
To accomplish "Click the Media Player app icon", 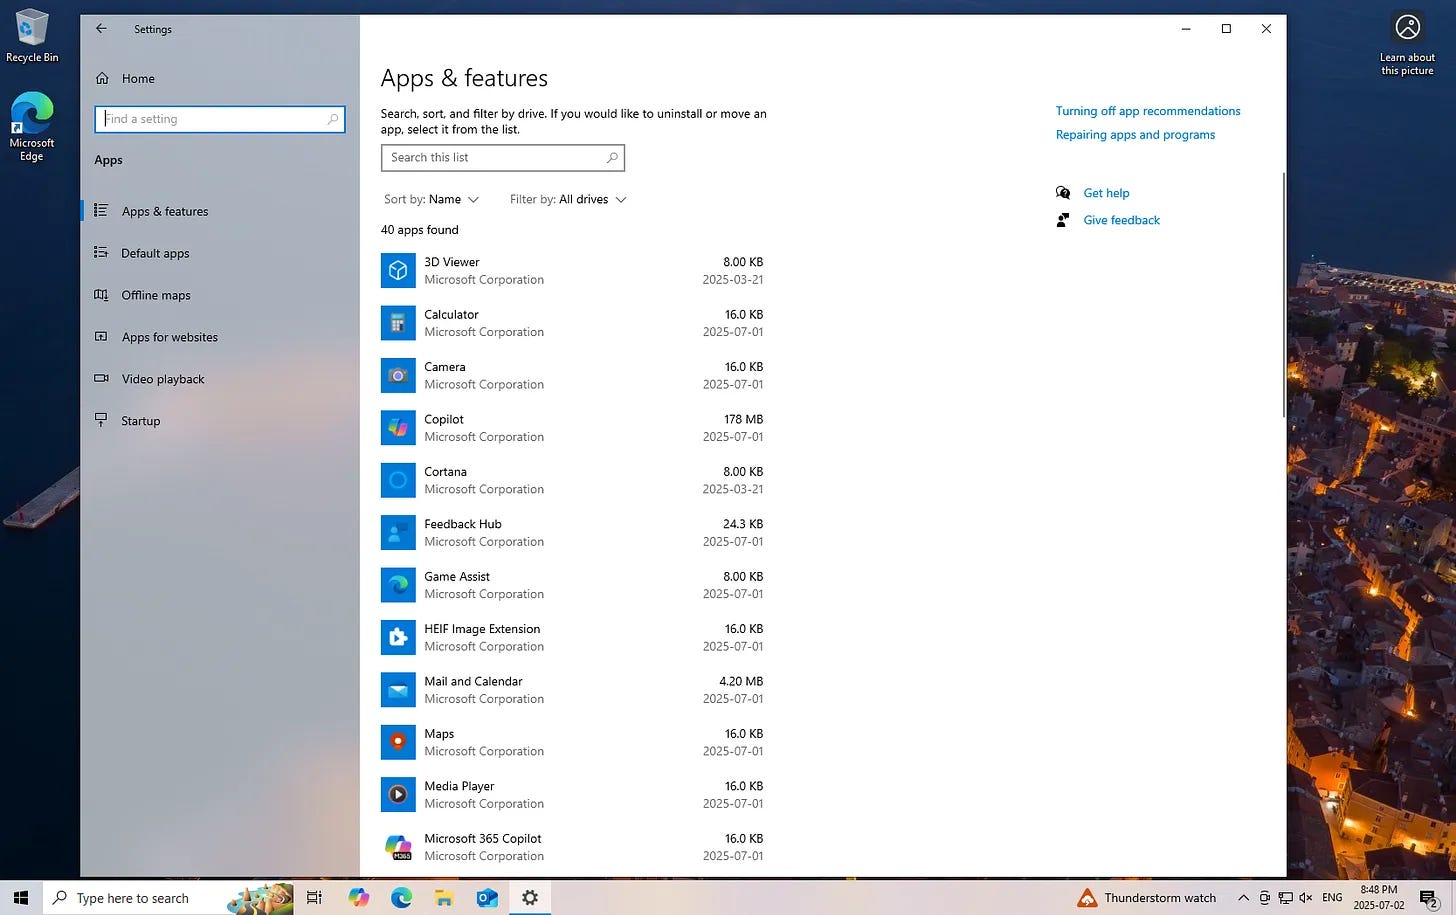I will (x=398, y=795).
